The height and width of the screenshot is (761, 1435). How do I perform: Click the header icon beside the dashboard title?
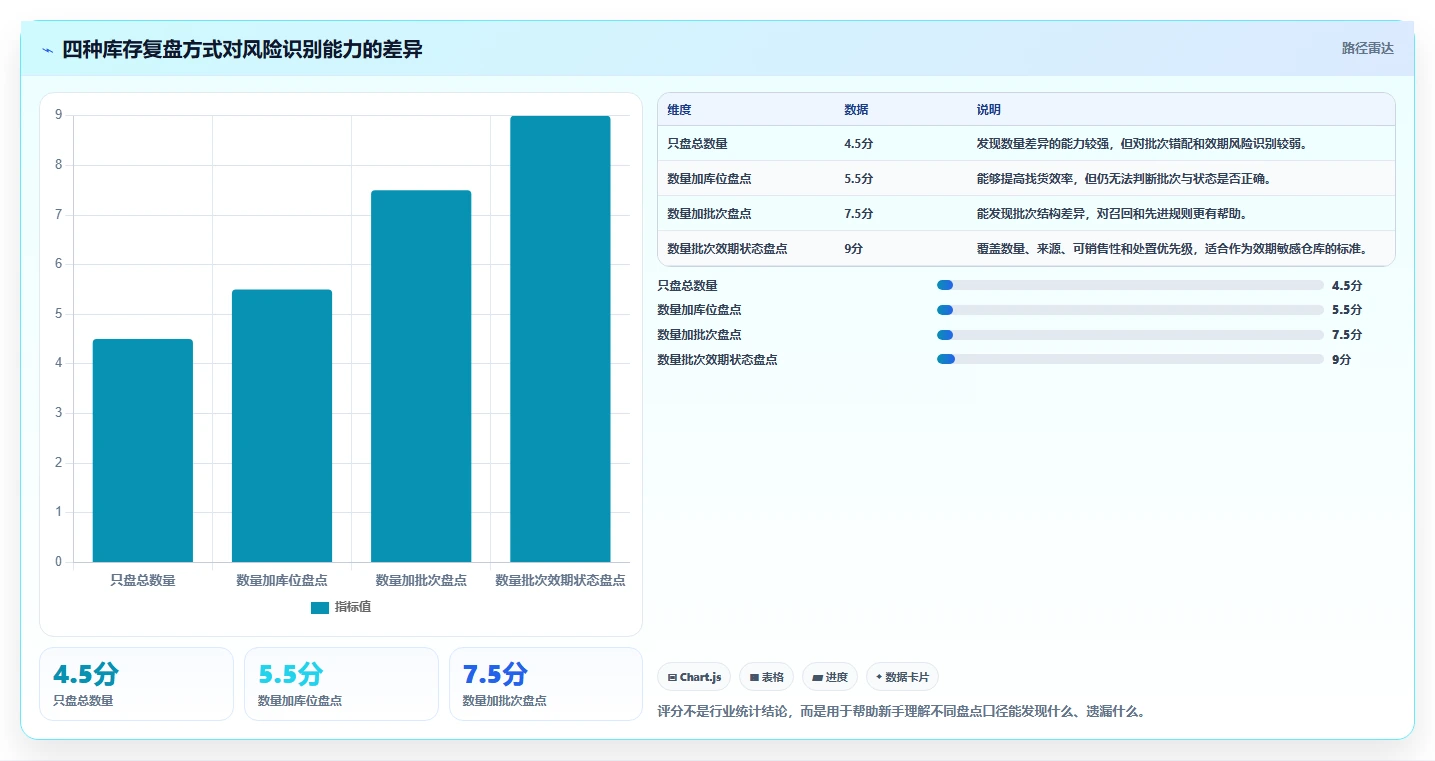(47, 50)
